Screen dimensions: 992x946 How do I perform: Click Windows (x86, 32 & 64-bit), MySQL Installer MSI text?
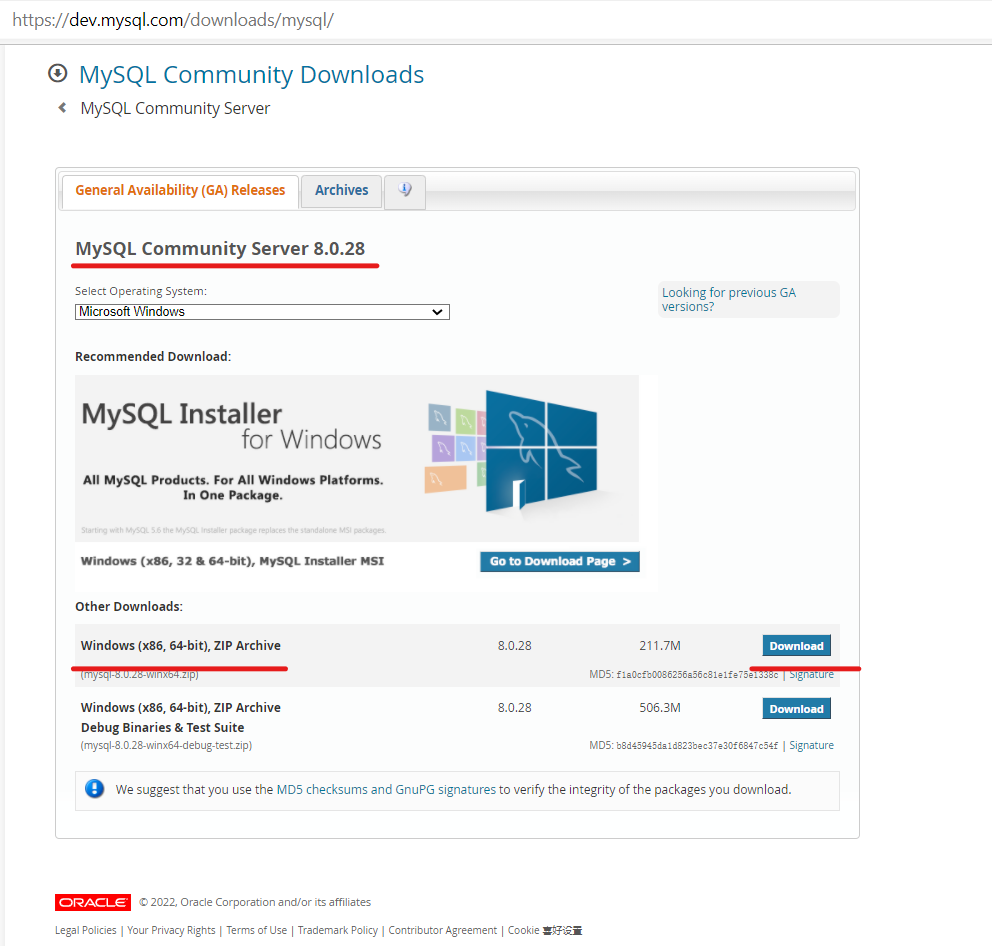coord(232,561)
